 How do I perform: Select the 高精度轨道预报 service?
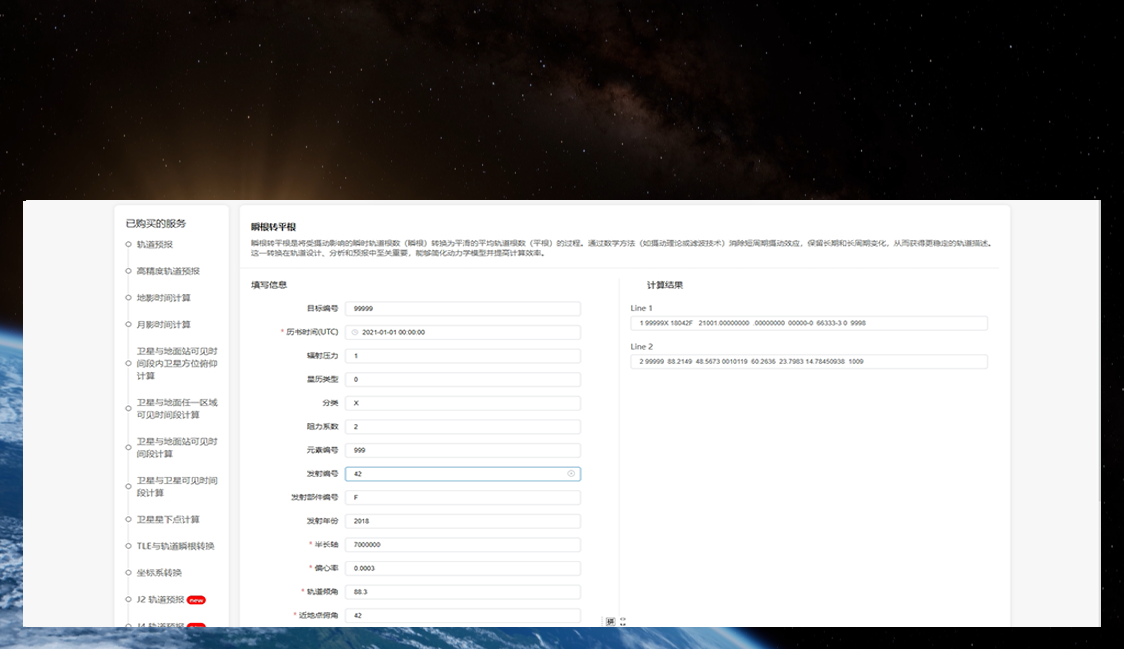point(167,269)
